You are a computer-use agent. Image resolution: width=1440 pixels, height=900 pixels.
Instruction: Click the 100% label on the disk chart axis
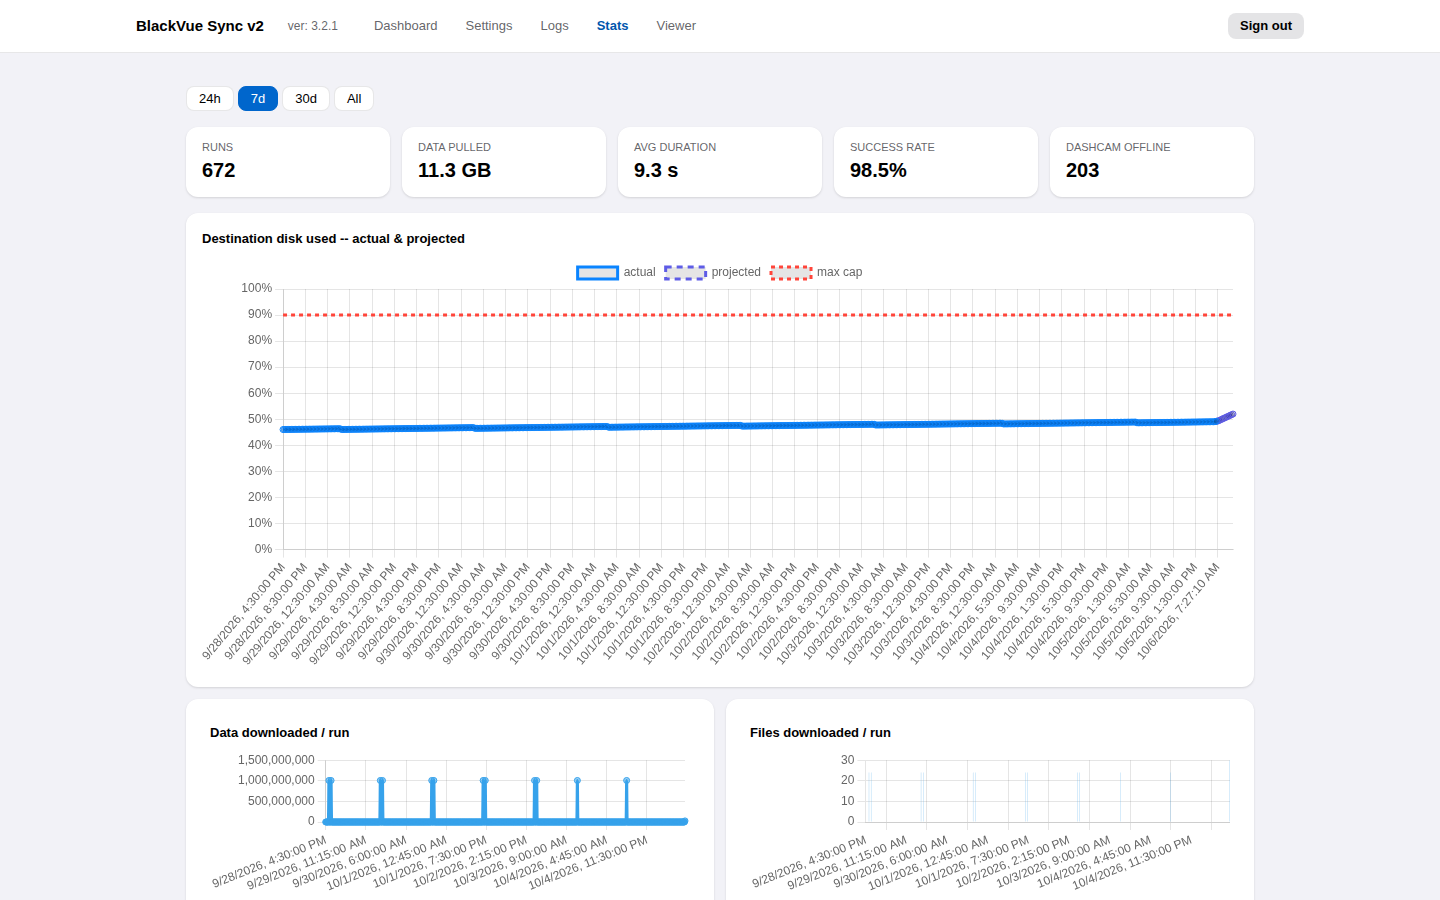click(x=256, y=288)
